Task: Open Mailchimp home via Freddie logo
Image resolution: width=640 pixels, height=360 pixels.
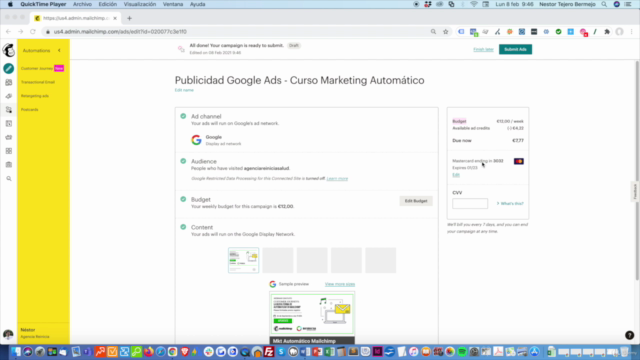Action: 9,50
